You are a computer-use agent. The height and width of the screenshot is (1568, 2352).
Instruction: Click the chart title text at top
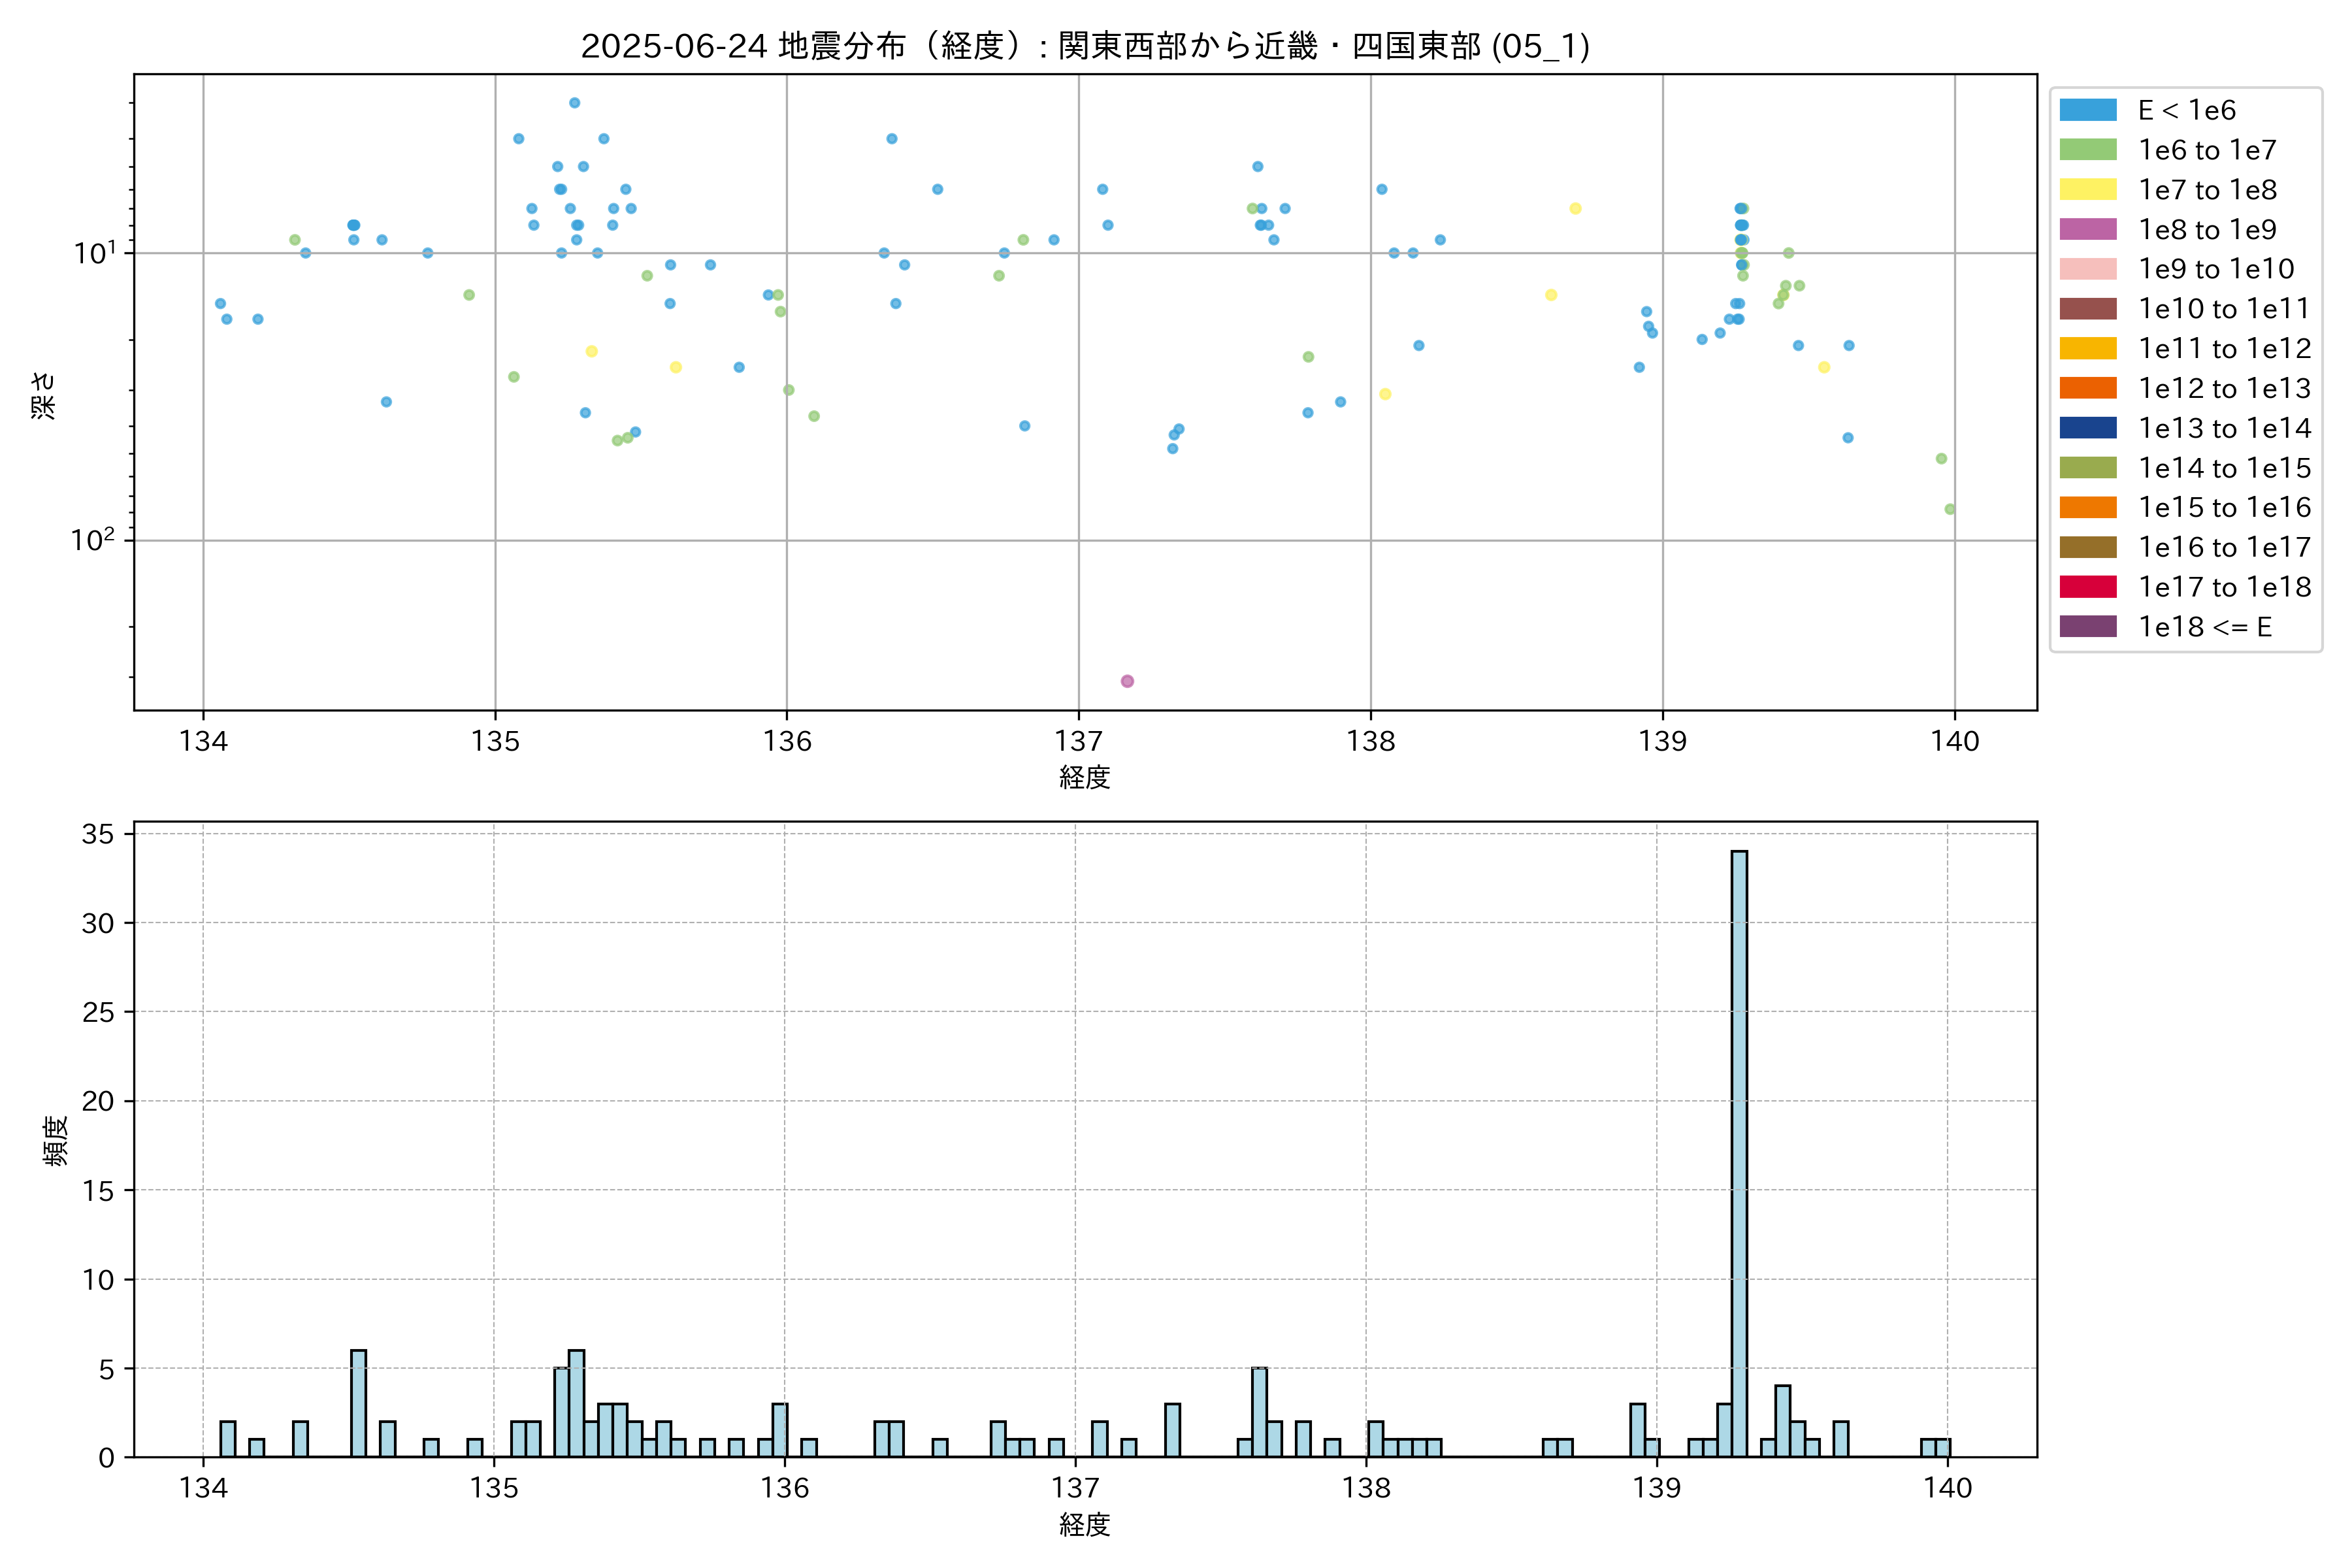(x=1085, y=46)
